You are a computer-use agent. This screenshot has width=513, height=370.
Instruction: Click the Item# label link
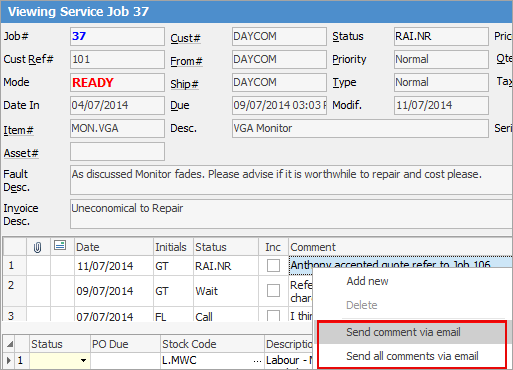pos(19,130)
